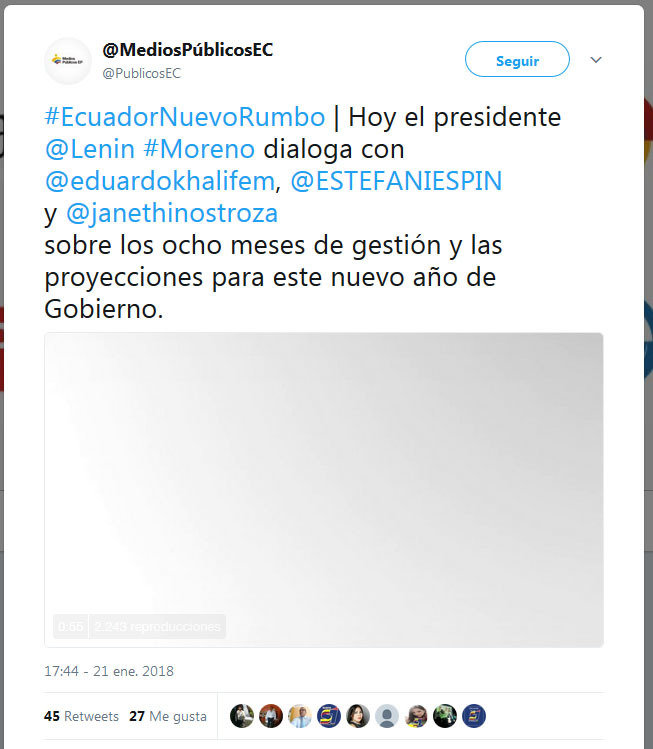Play the embedded tweet video
Image resolution: width=653 pixels, height=749 pixels.
tap(324, 490)
